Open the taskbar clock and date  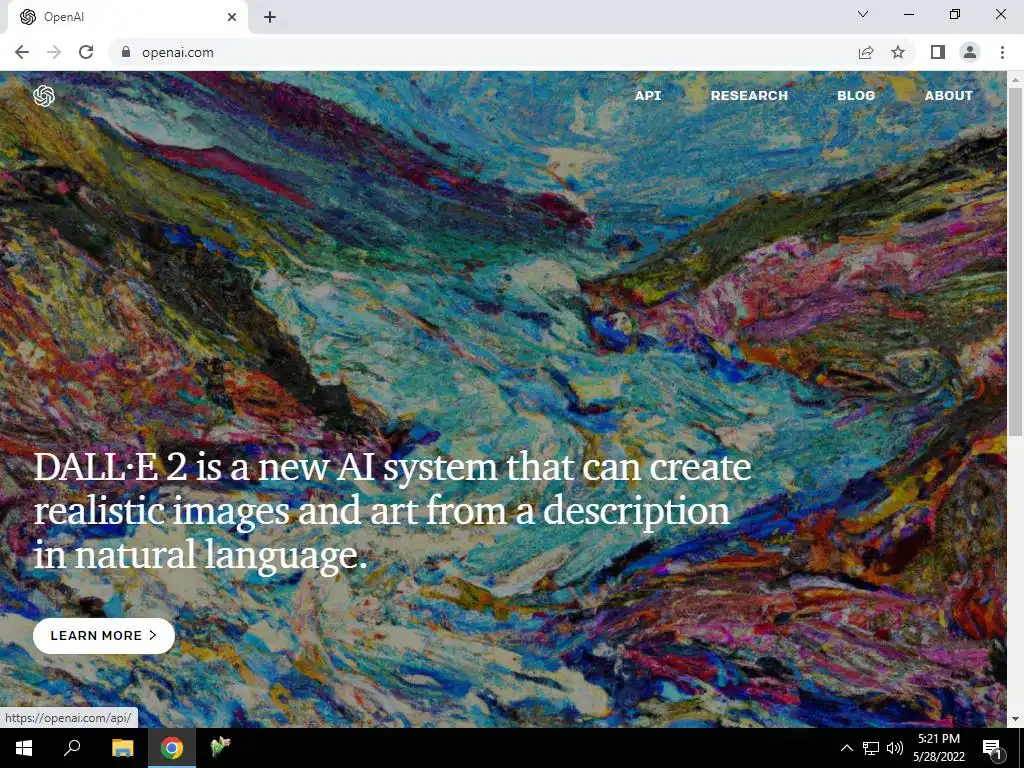[x=938, y=748]
